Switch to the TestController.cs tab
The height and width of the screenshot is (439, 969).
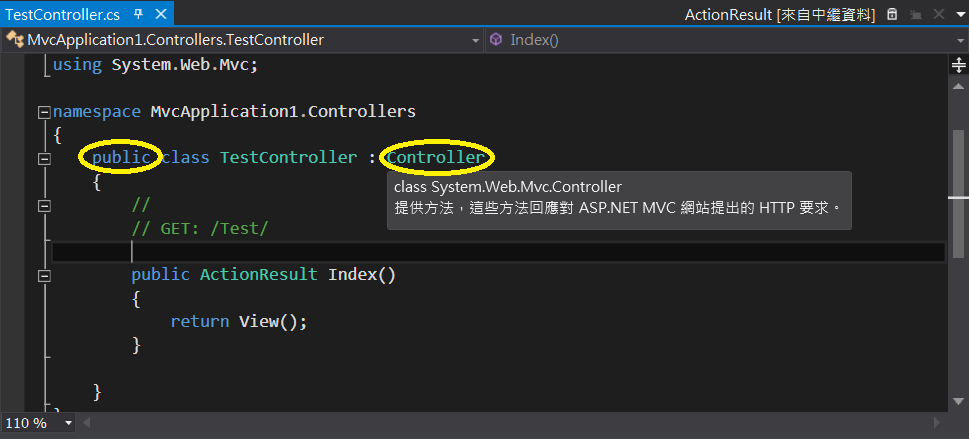(x=62, y=15)
